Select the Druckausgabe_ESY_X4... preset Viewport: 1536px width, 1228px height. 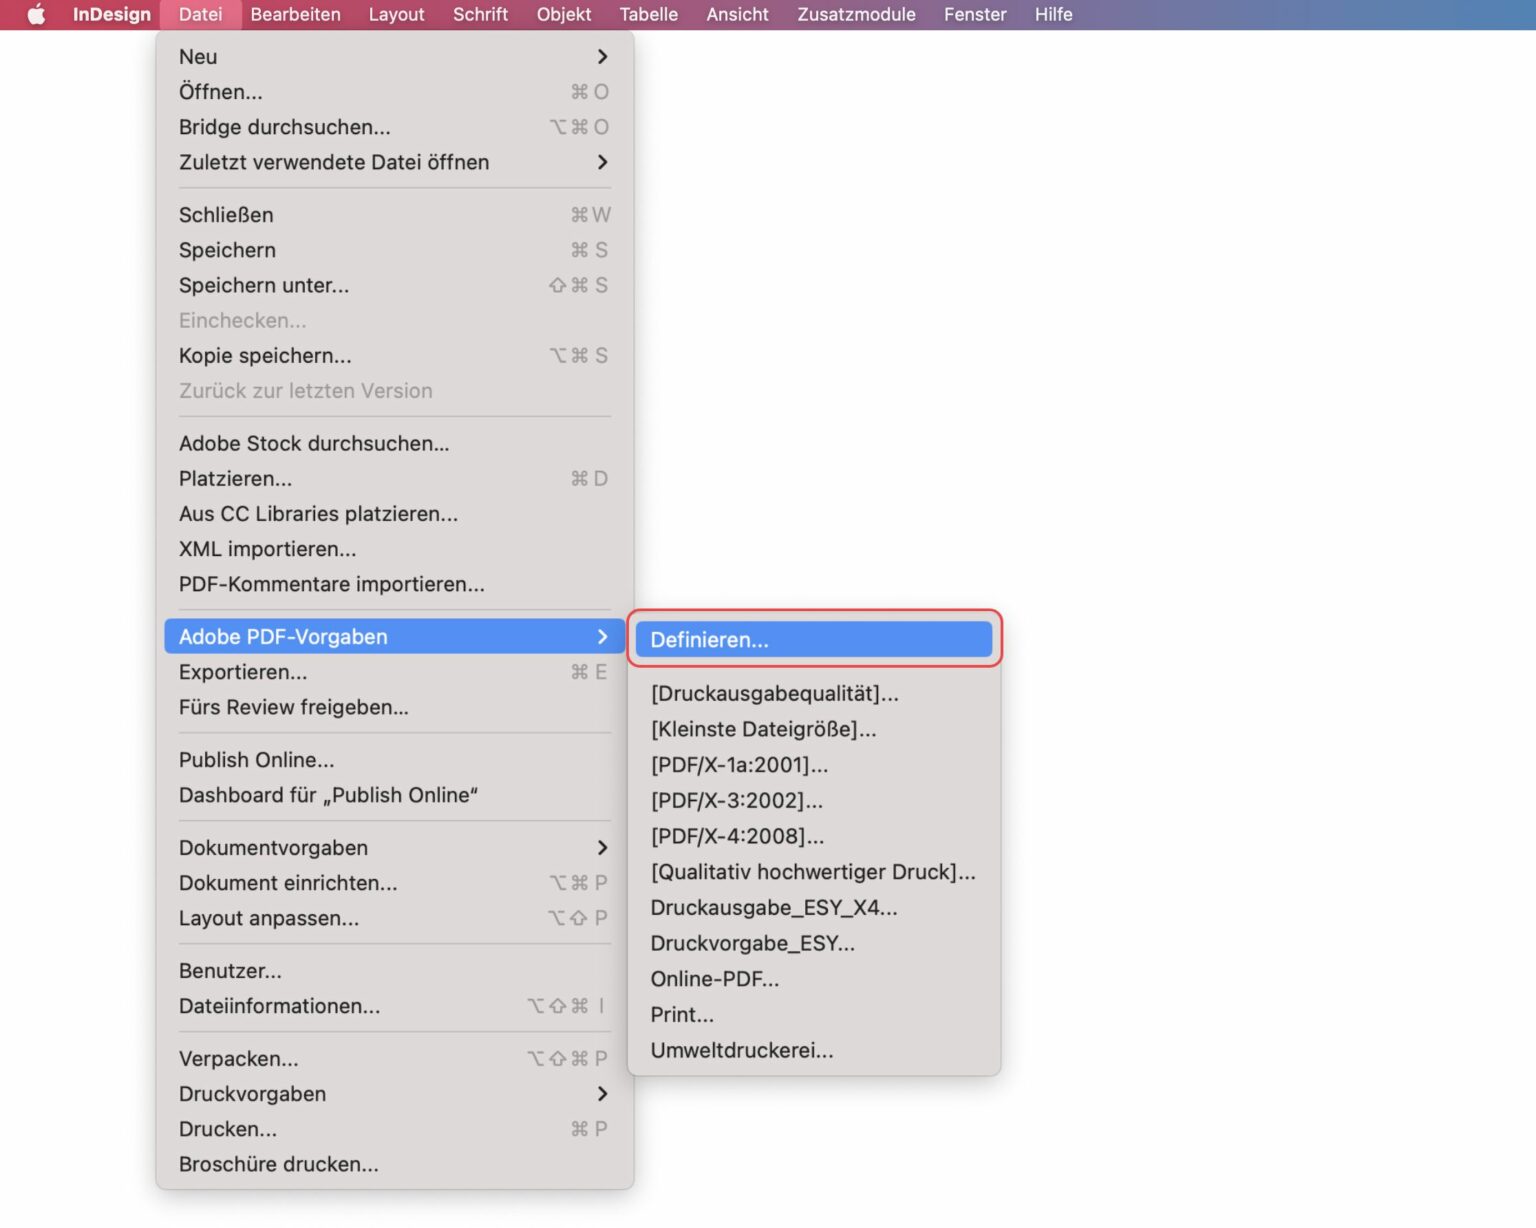814,908
